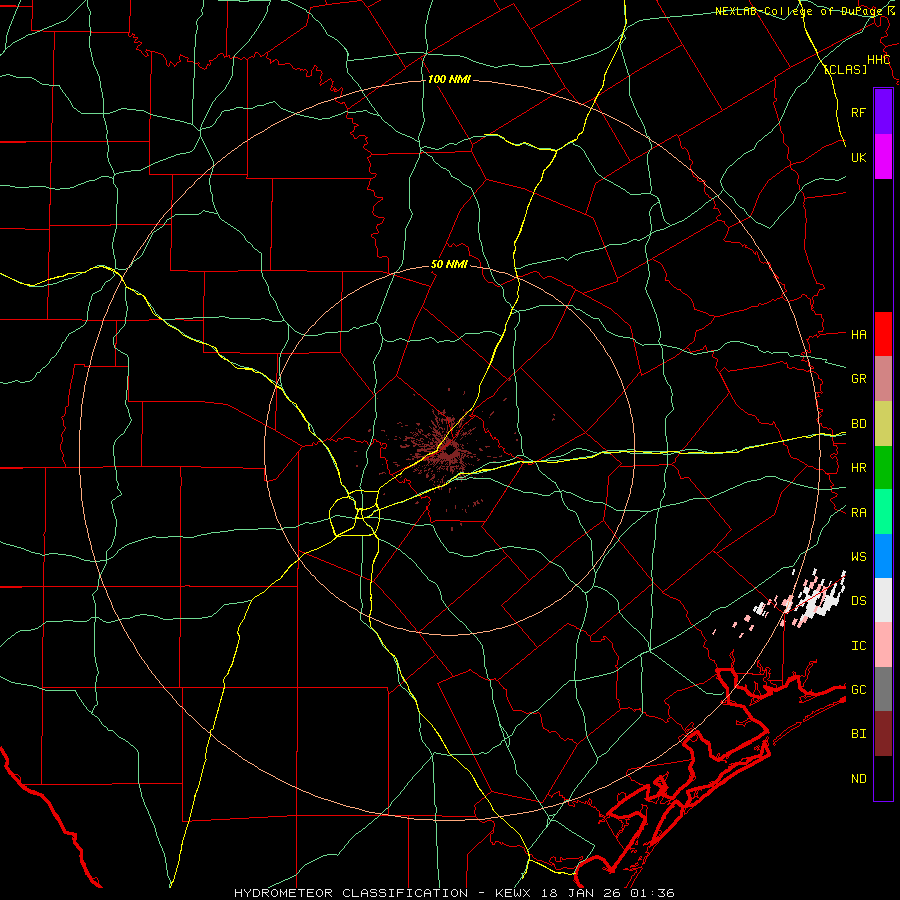Click the DS white legend swatch
Viewport: 900px width, 900px height.
point(883,600)
